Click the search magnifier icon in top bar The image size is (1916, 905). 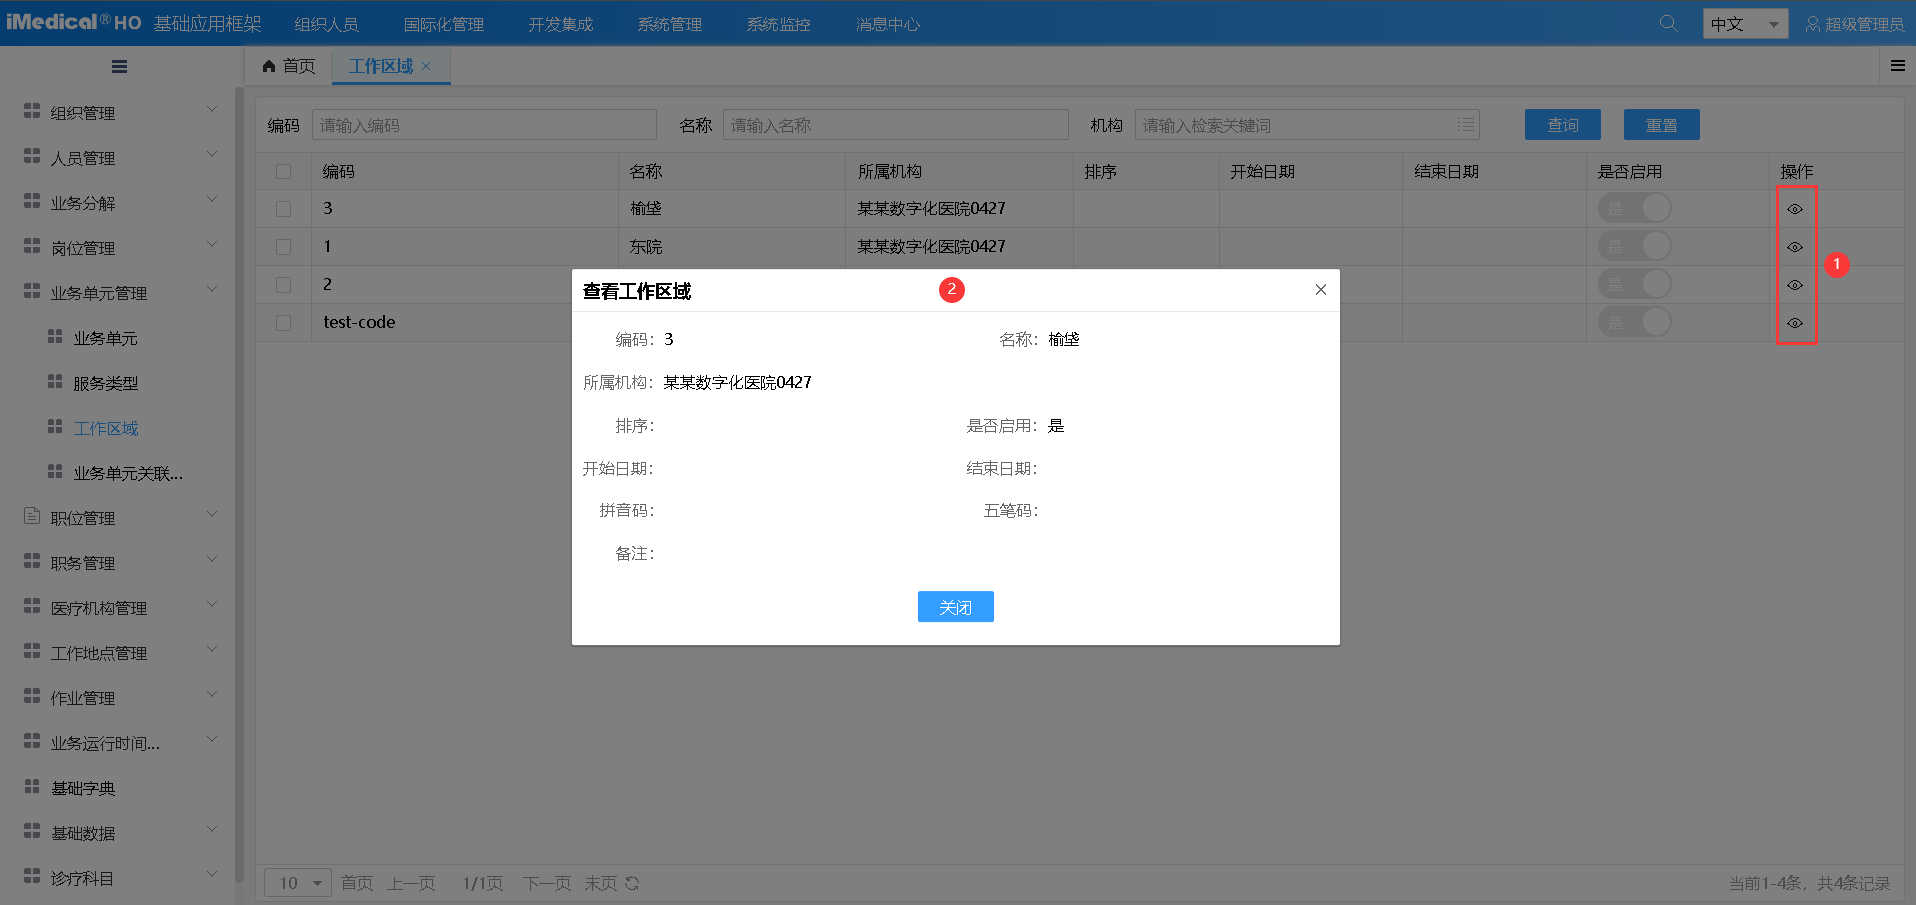(1667, 22)
